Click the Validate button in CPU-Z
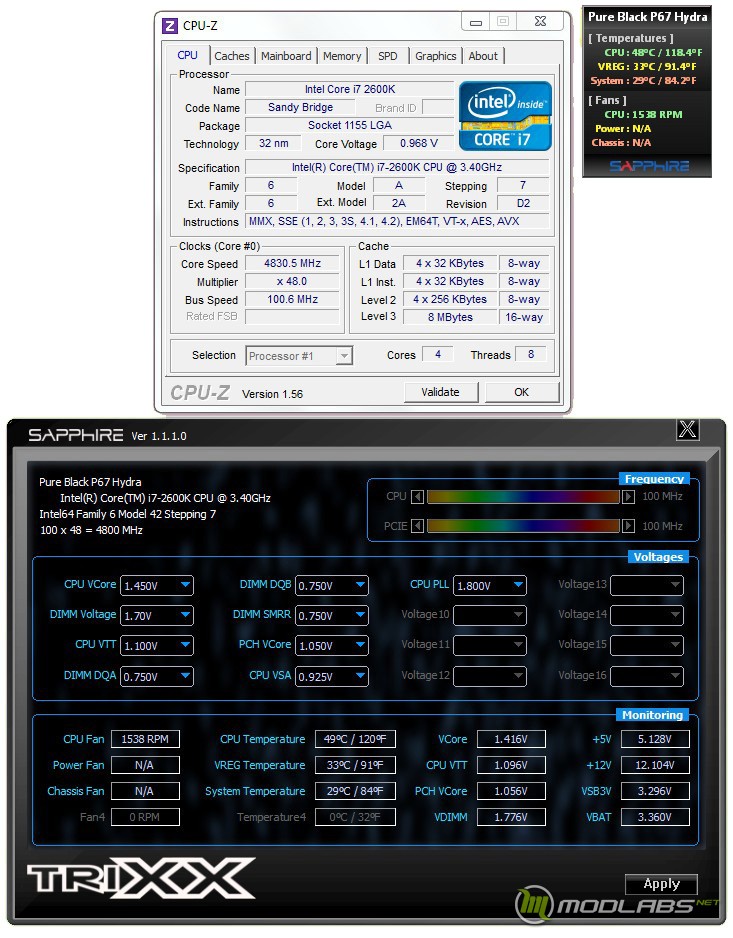 point(440,392)
